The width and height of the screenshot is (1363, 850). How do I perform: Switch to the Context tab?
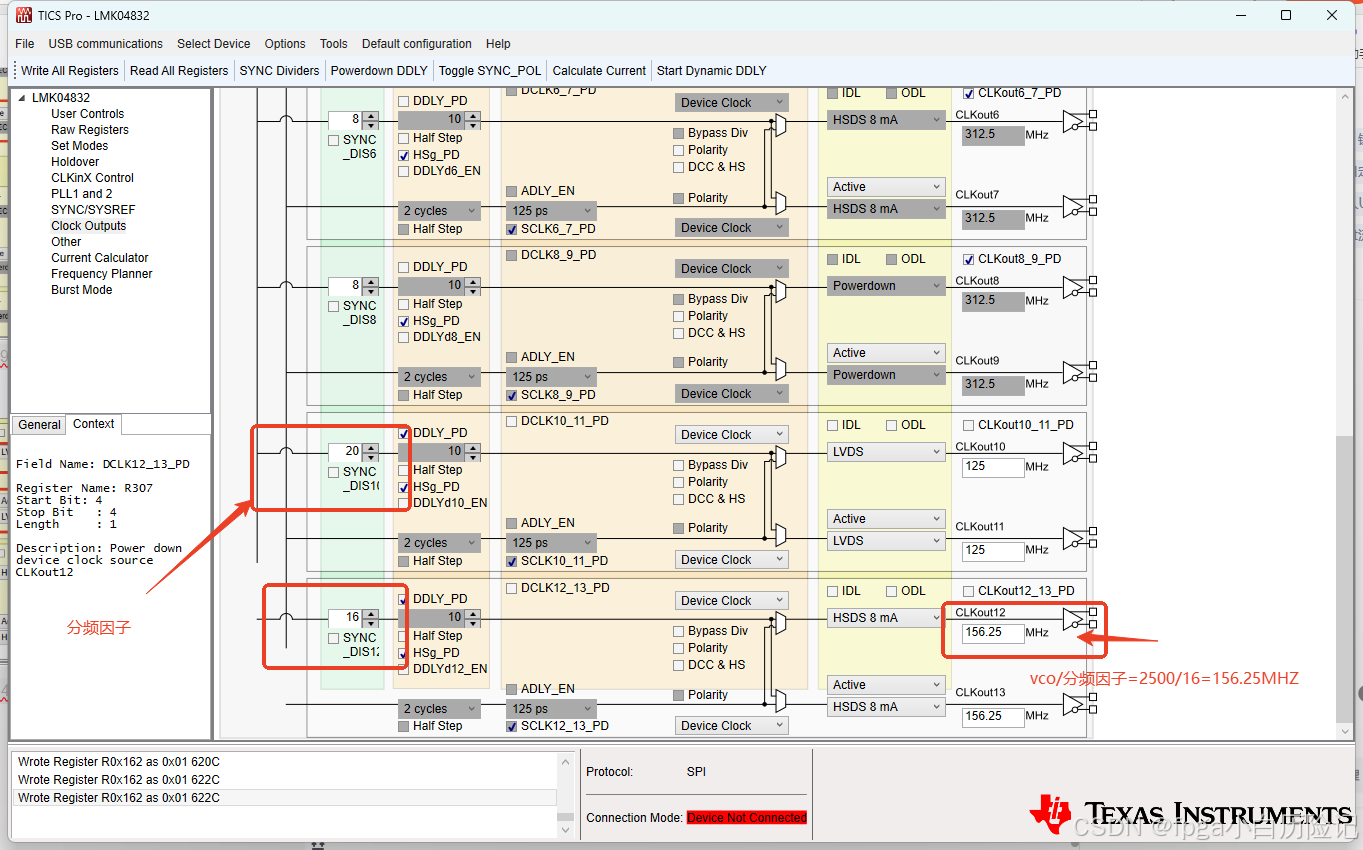(94, 424)
